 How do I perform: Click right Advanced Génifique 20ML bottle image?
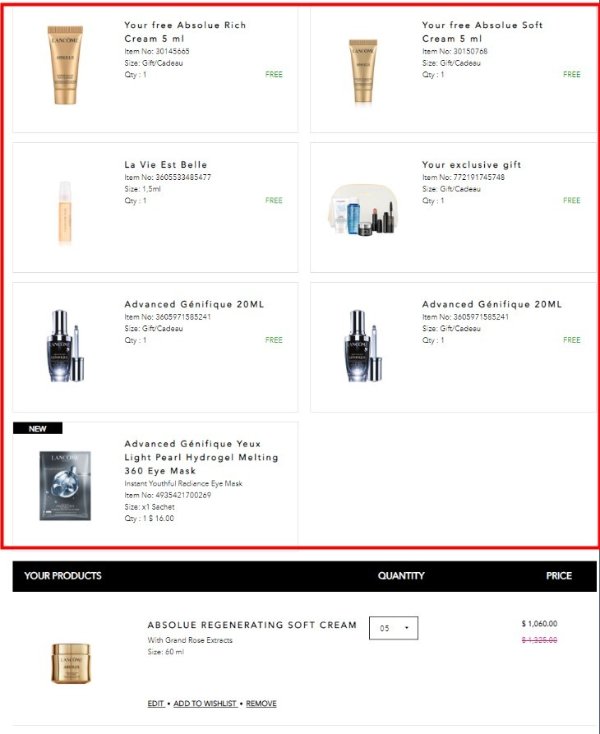click(363, 345)
